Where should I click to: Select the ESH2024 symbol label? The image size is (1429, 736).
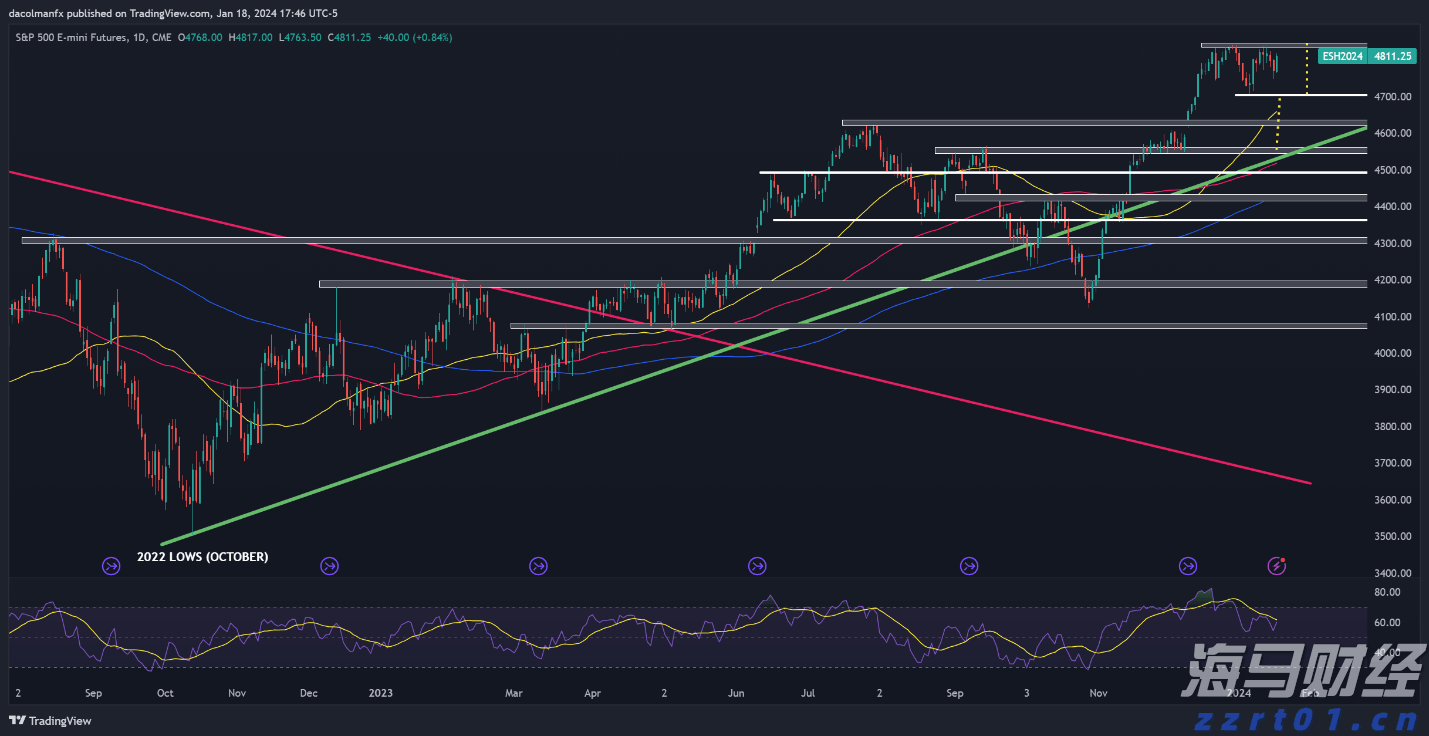[1342, 57]
